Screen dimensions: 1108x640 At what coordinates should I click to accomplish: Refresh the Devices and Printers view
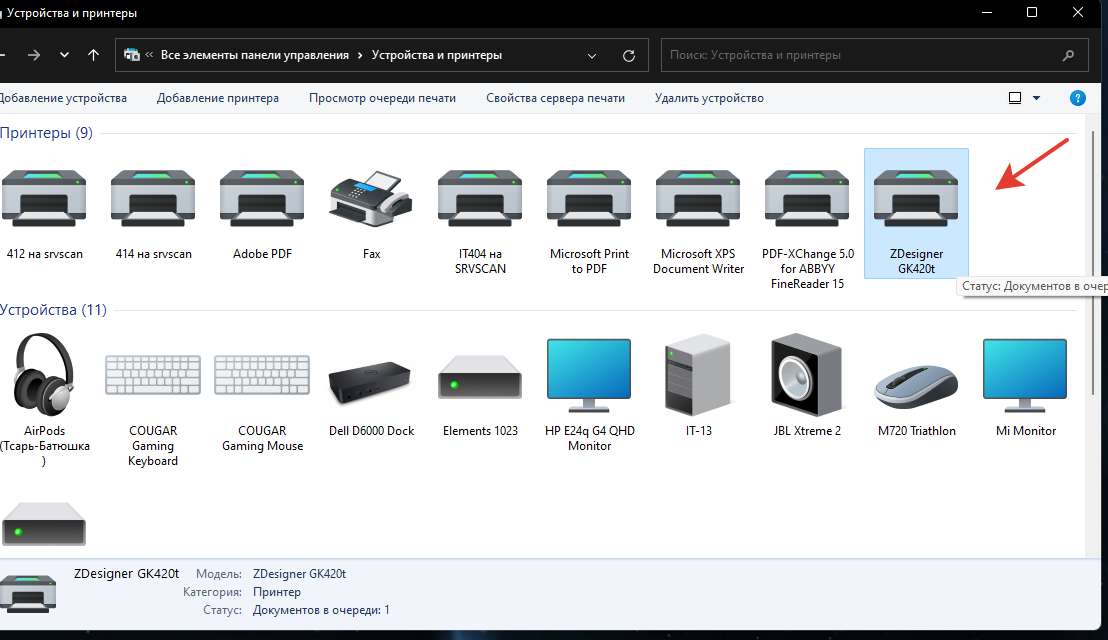(x=629, y=56)
